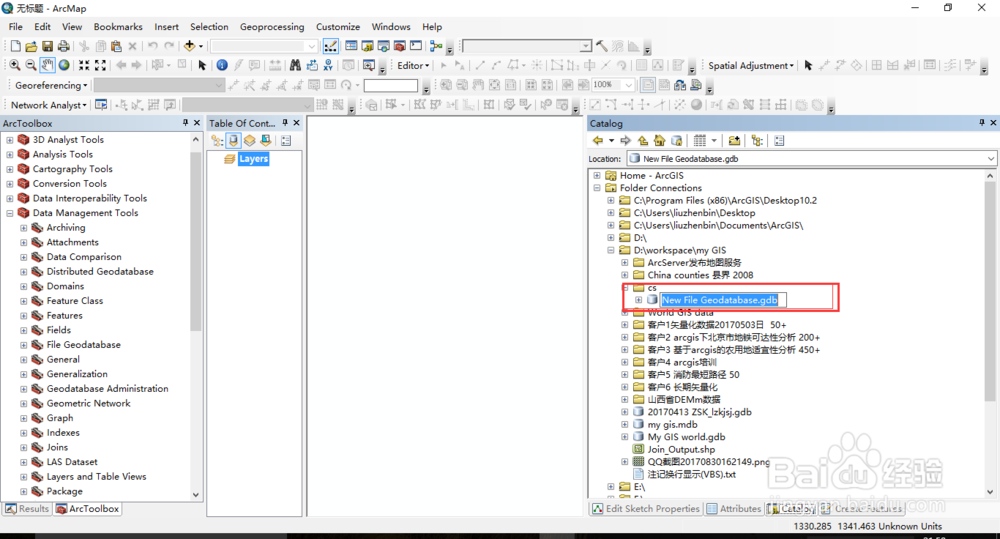The width and height of the screenshot is (1000, 539).
Task: Print the map with the printer icon
Action: [x=63, y=46]
